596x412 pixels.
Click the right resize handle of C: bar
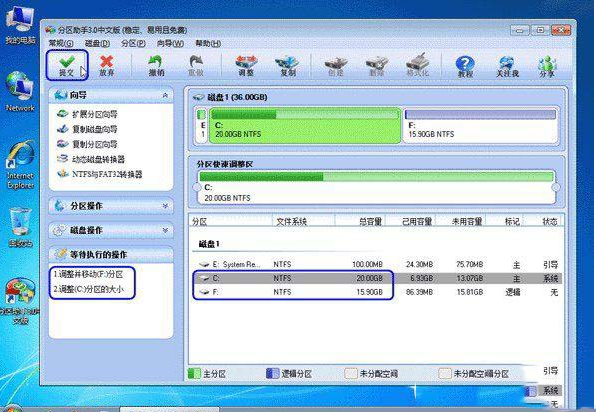pos(556,187)
